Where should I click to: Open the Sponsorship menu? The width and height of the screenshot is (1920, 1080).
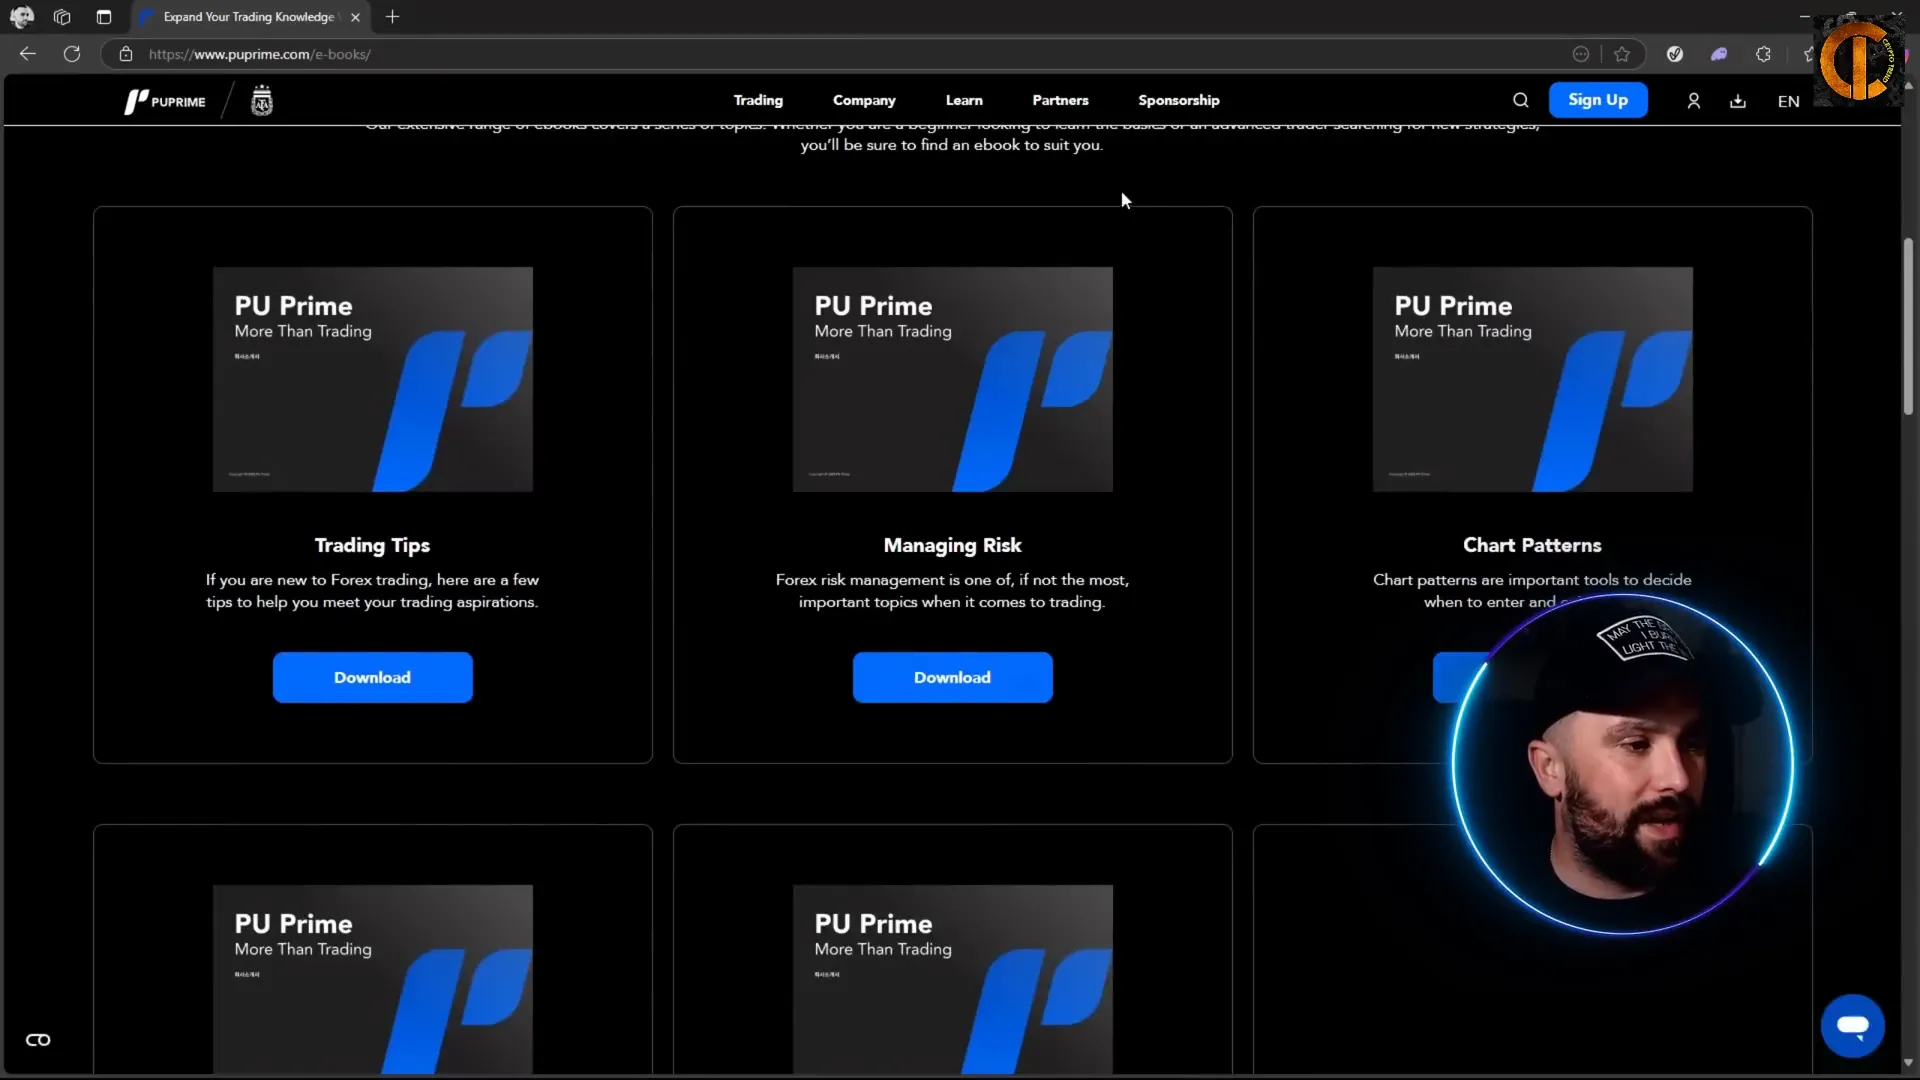click(1178, 100)
